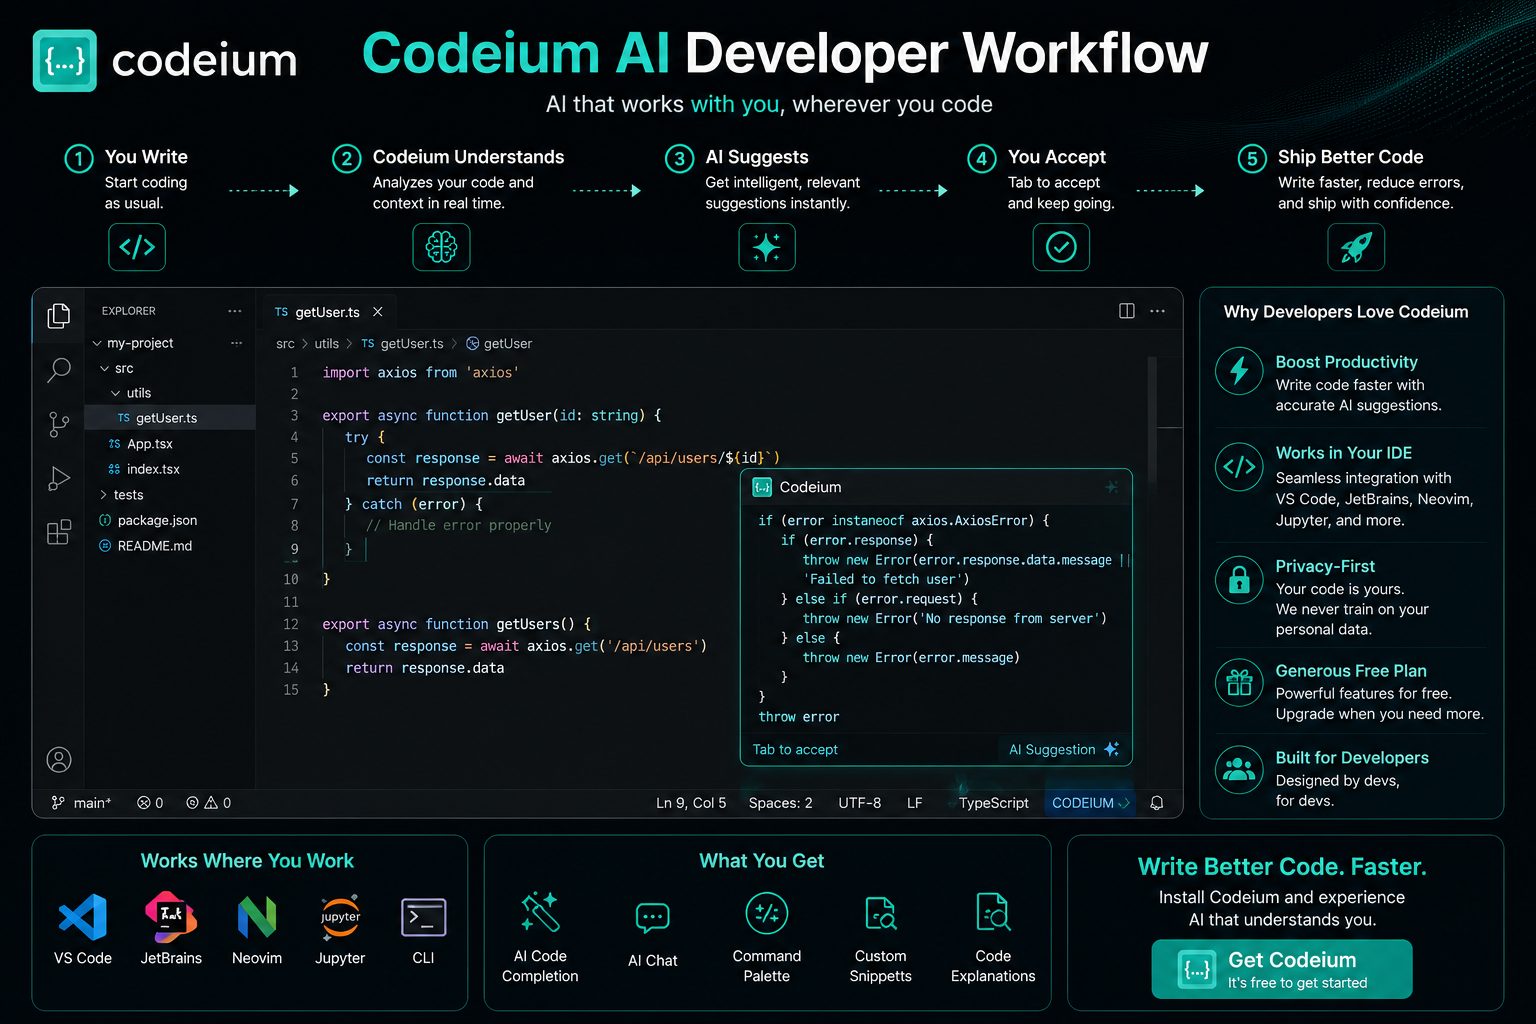Open the editor more actions ellipsis

(x=1158, y=311)
